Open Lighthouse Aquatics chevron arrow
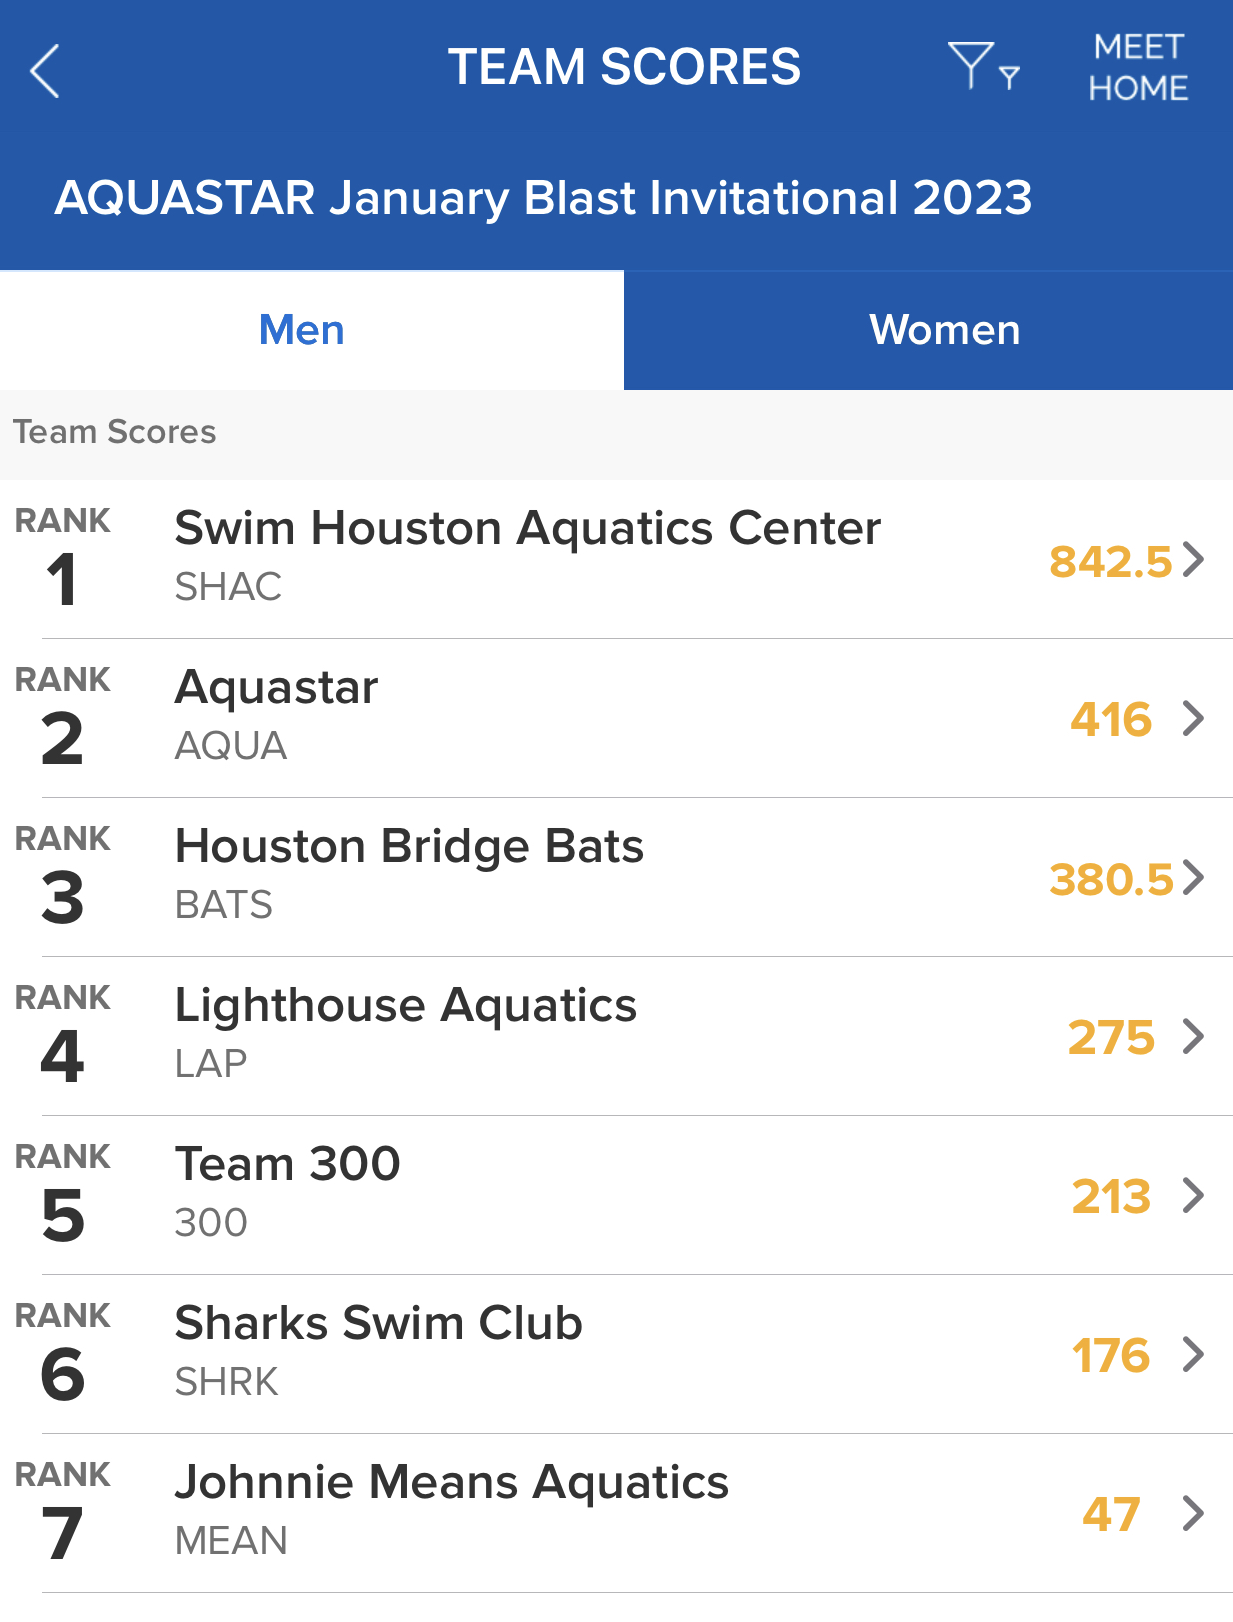1233x1622 pixels. [1192, 1037]
